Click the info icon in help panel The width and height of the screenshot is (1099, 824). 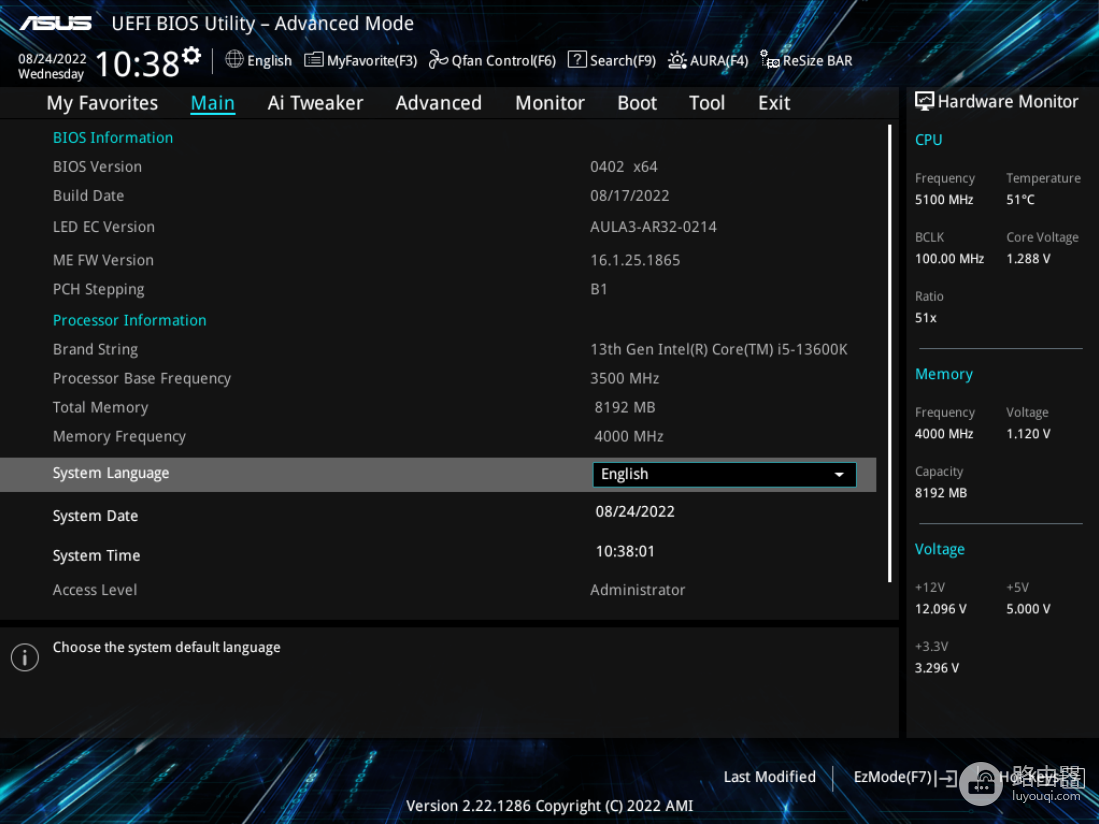coord(25,657)
